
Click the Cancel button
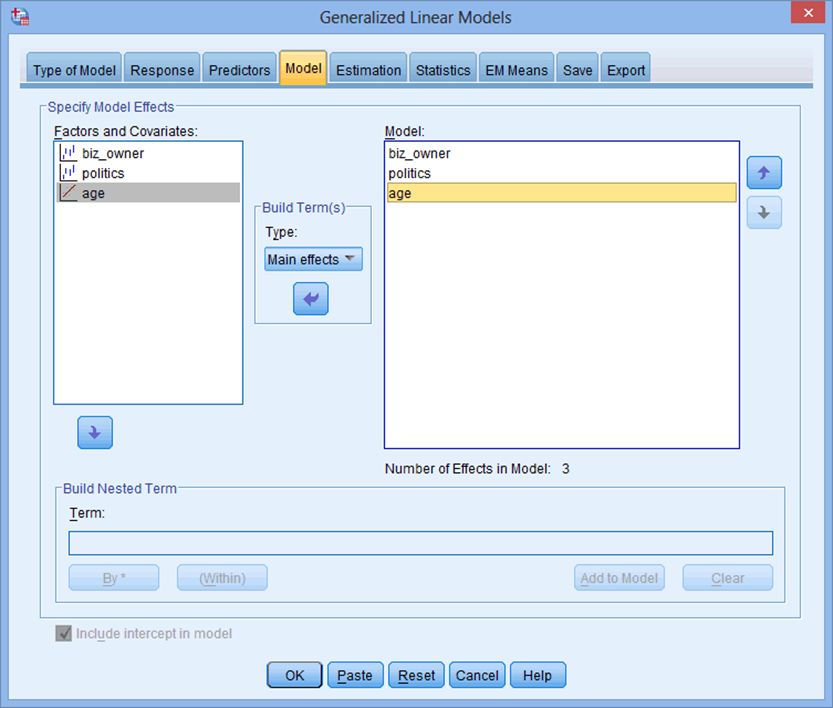tap(477, 675)
